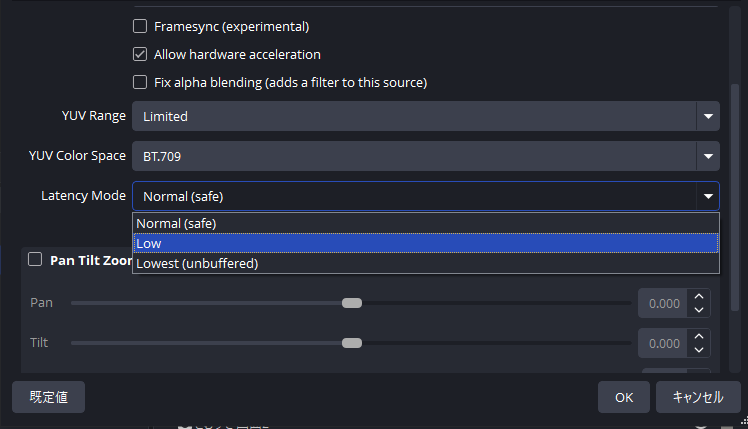This screenshot has width=748, height=429.
Task: Expand the YUV Color Space dropdown
Action: coord(425,156)
